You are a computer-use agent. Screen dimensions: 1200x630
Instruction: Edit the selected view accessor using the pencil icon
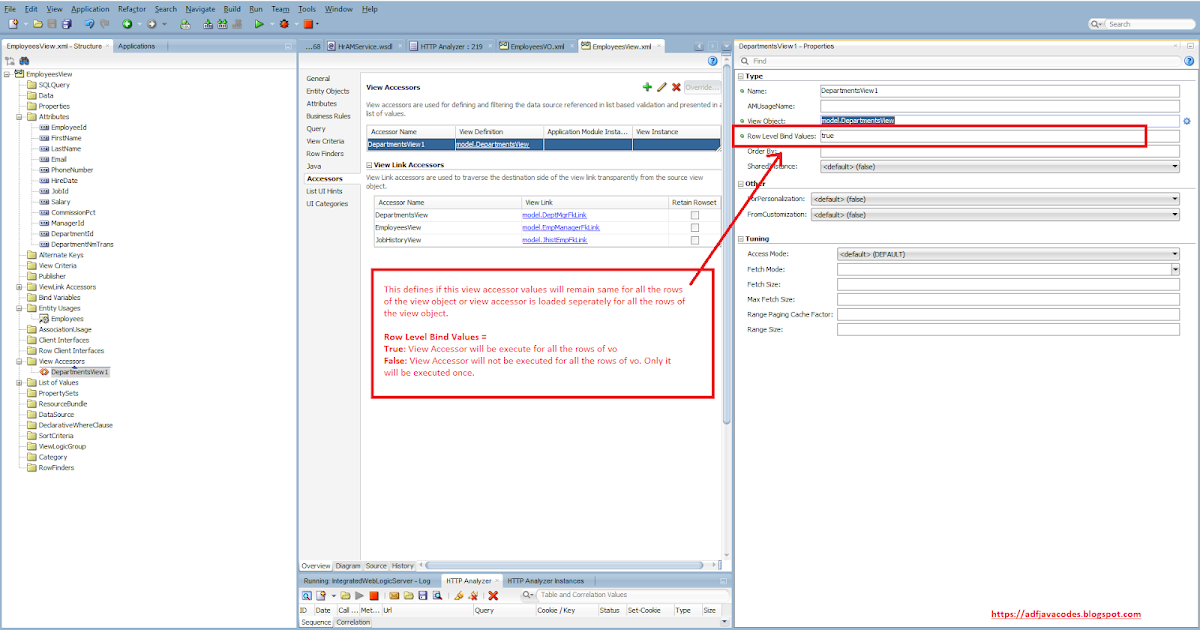tap(662, 87)
